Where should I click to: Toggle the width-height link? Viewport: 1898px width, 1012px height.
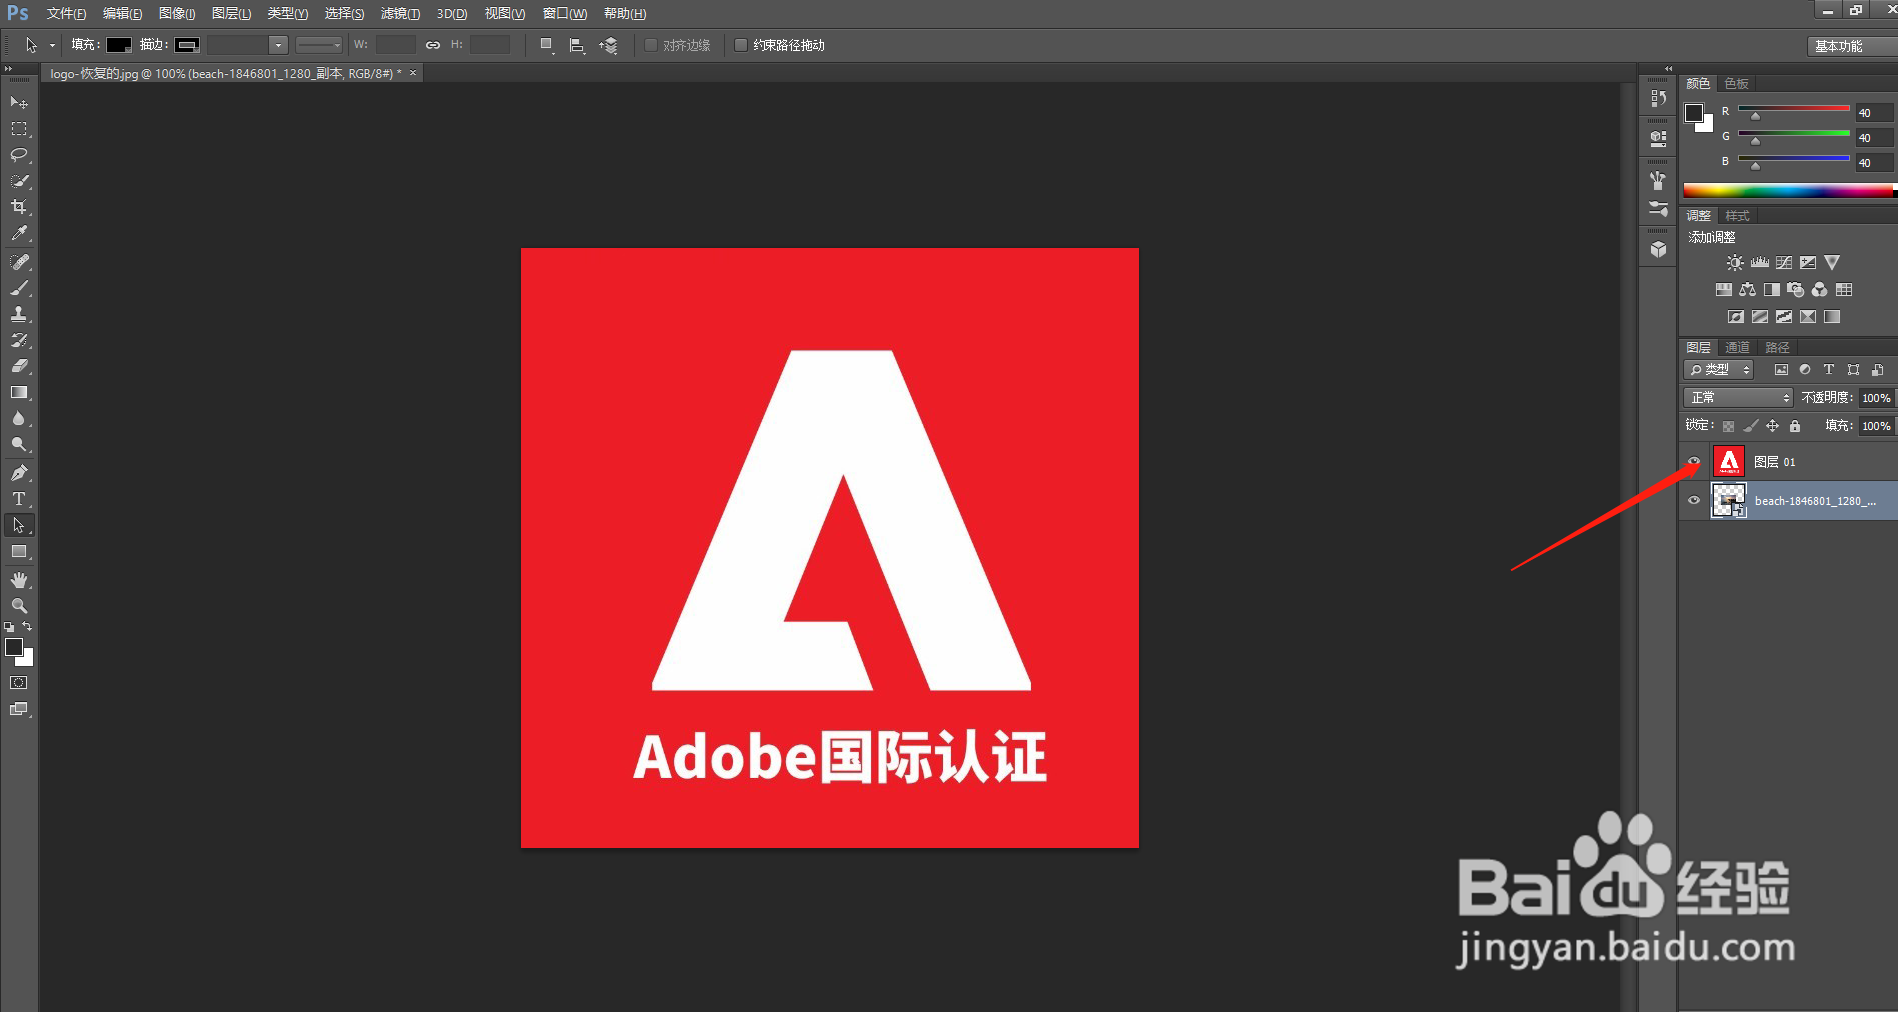tap(433, 45)
